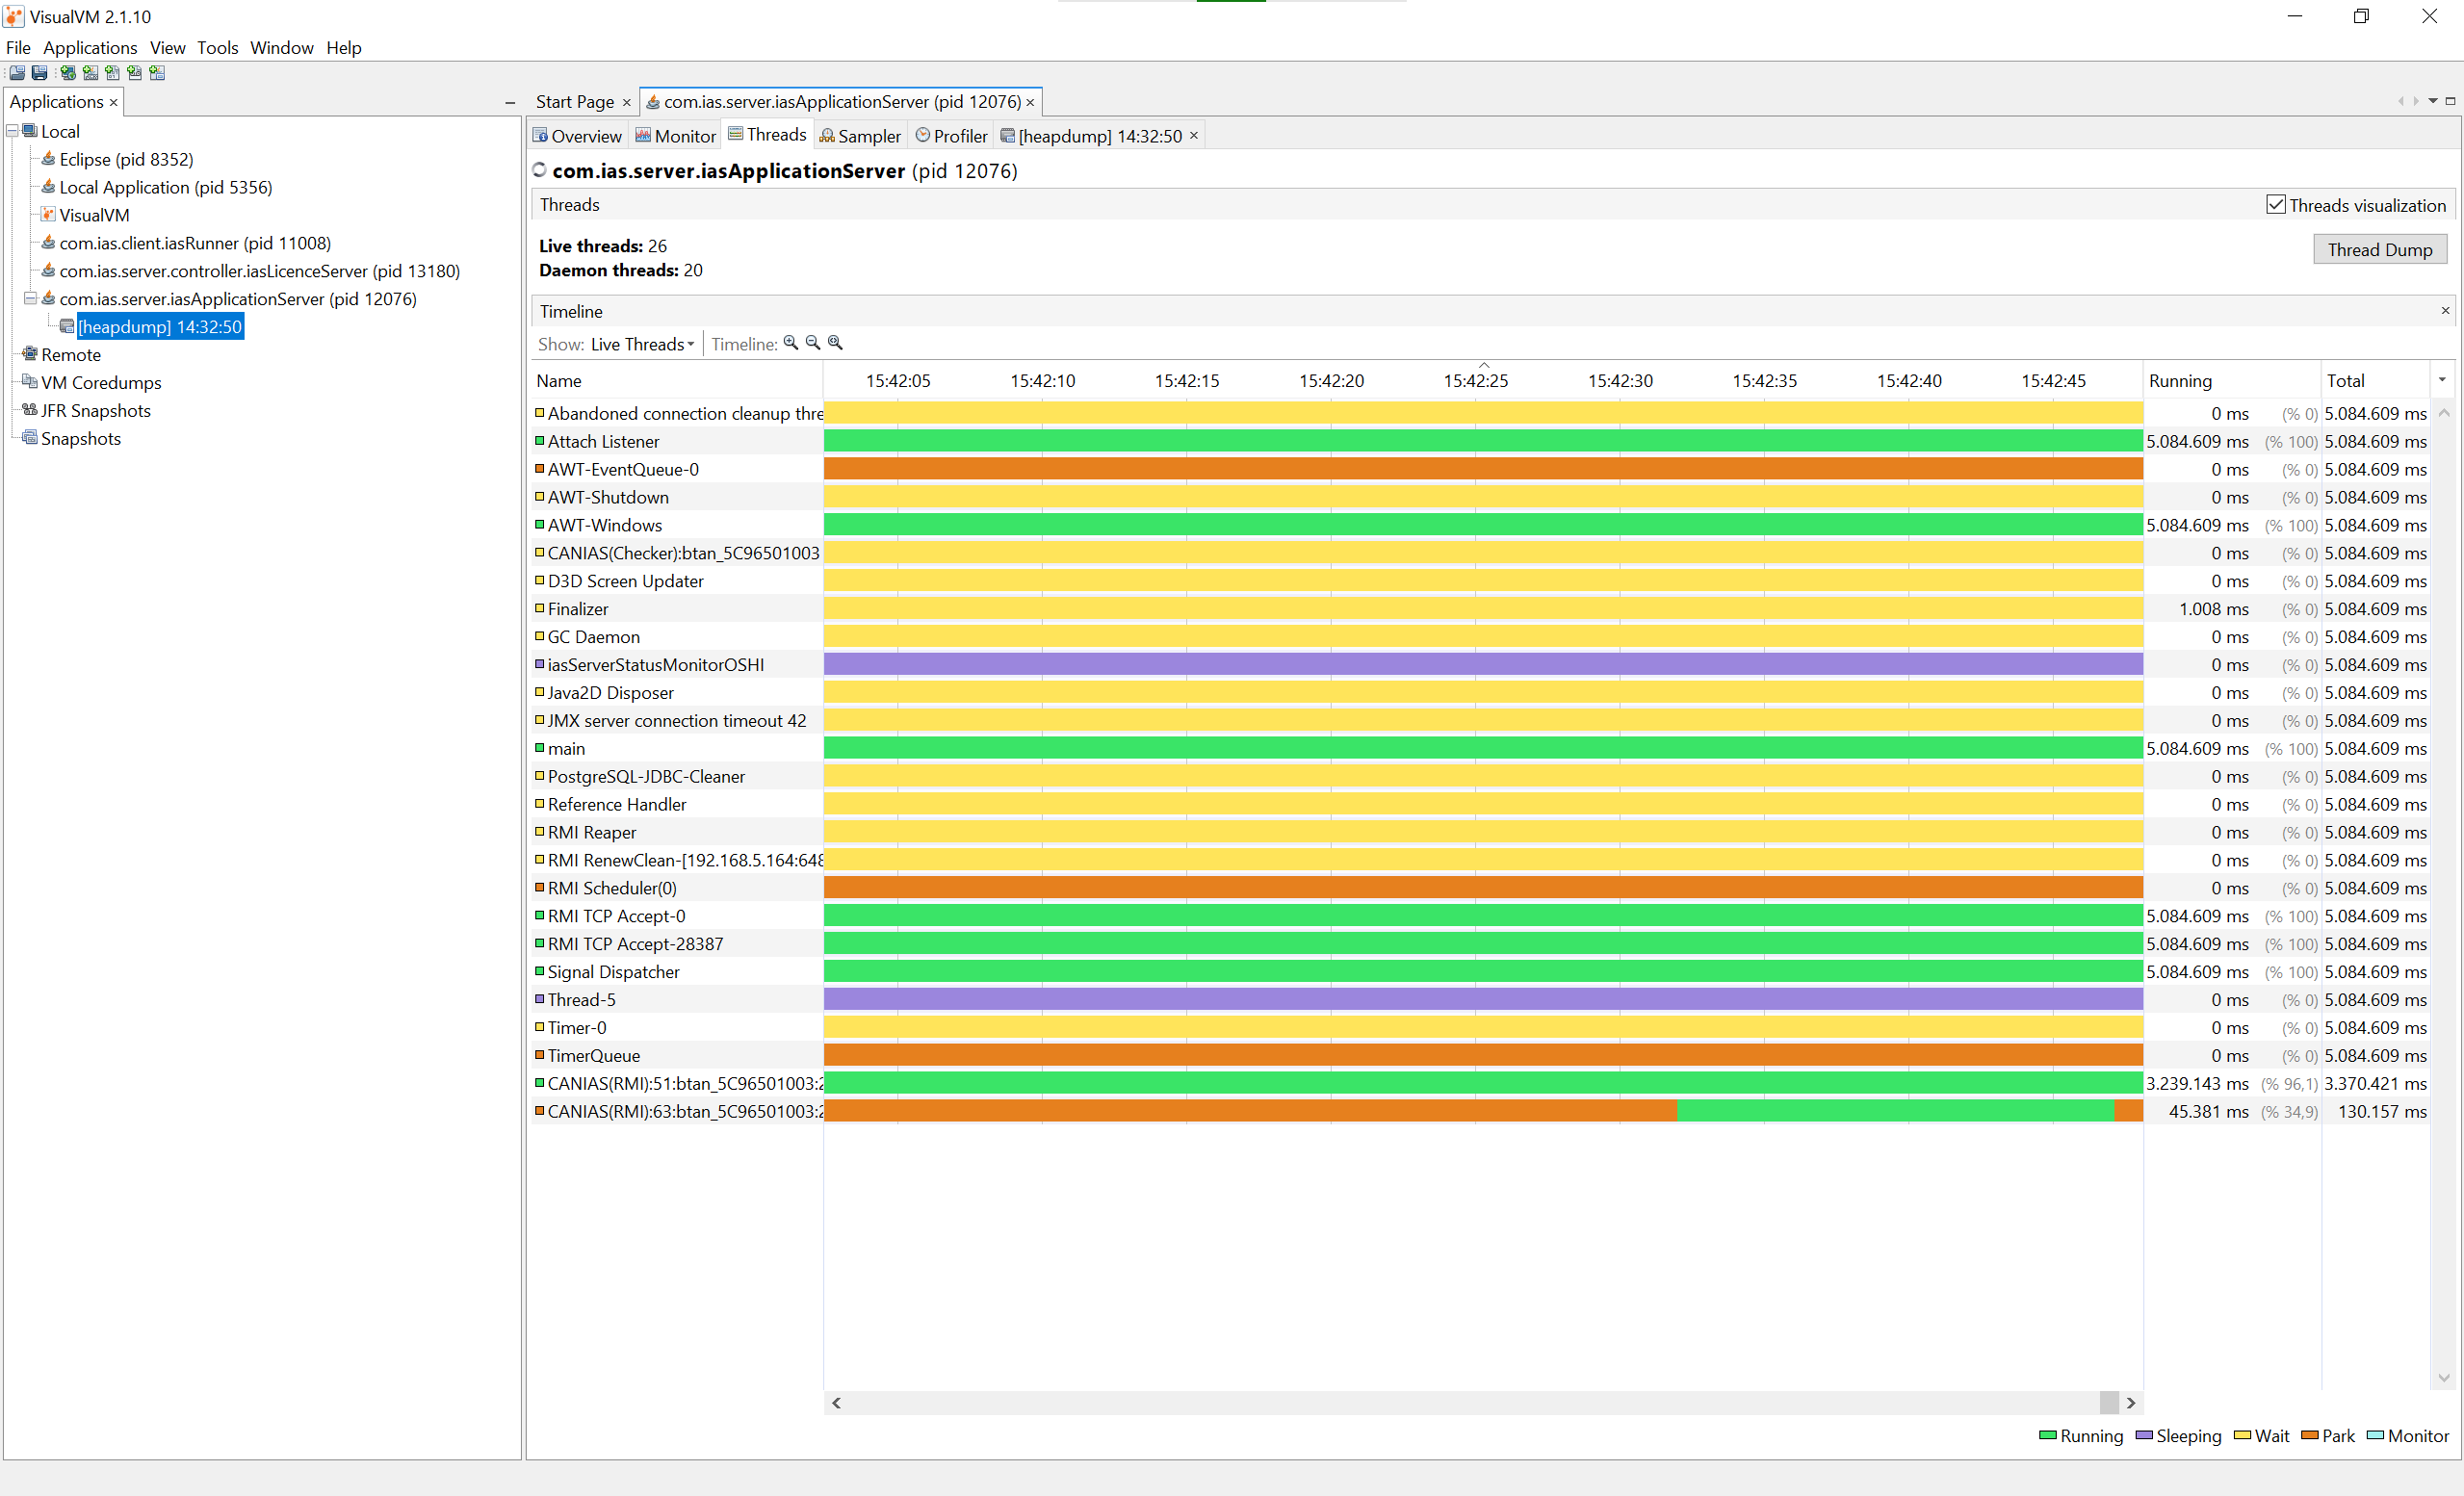Close the Timeline section with its x
This screenshot has height=1496, width=2464.
2445,311
